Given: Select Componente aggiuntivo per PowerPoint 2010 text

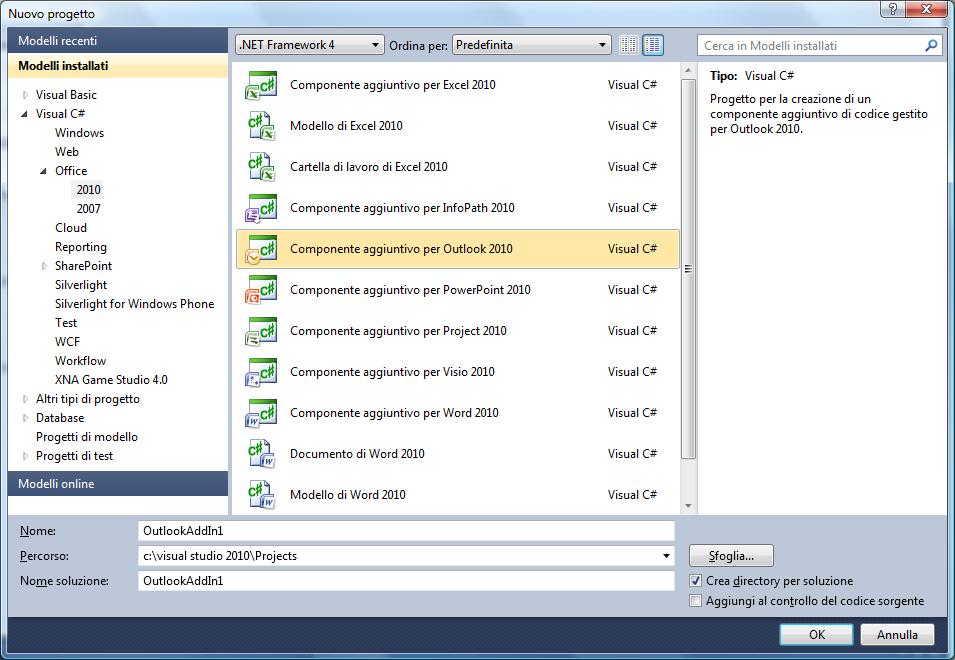Looking at the screenshot, I should pos(410,290).
